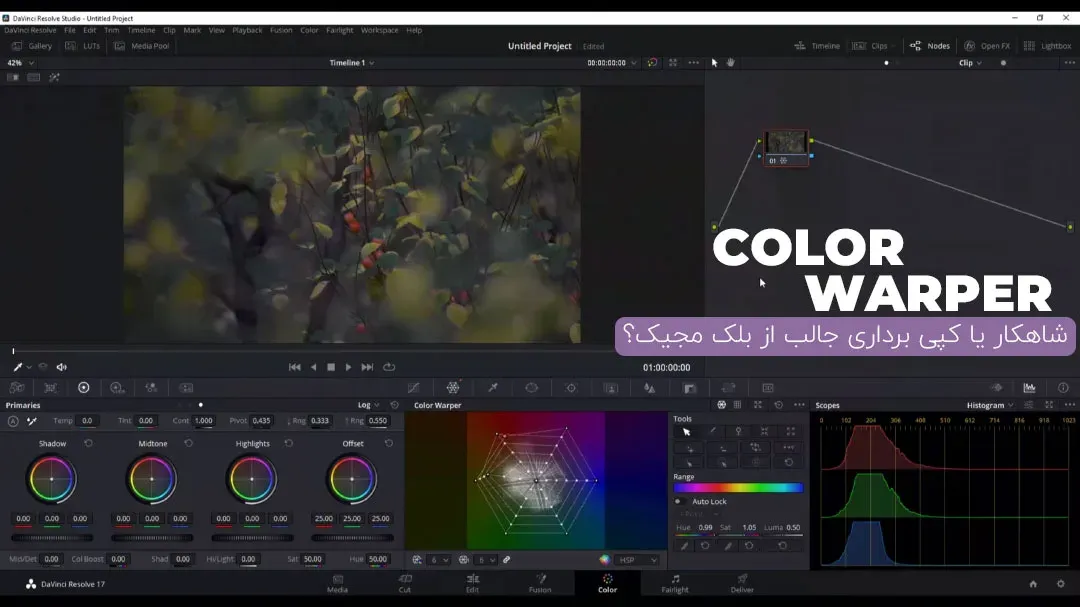Open the Qualifier eyedropper palette icon
The width and height of the screenshot is (1080, 607).
(493, 388)
